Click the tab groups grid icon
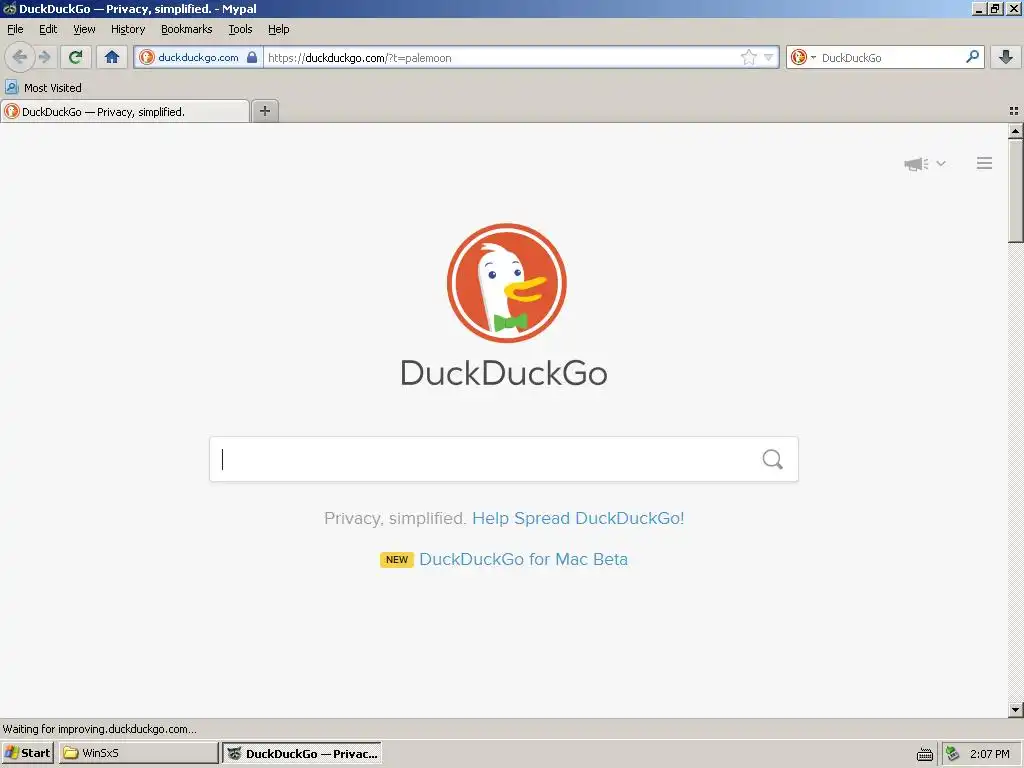The width and height of the screenshot is (1024, 768). 1014,111
